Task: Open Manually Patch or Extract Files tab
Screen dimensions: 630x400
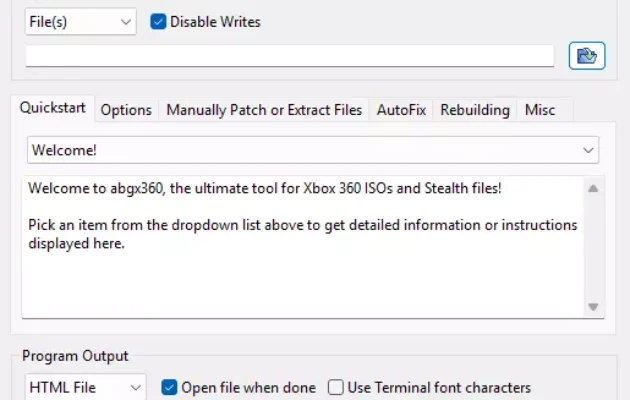Action: (264, 110)
